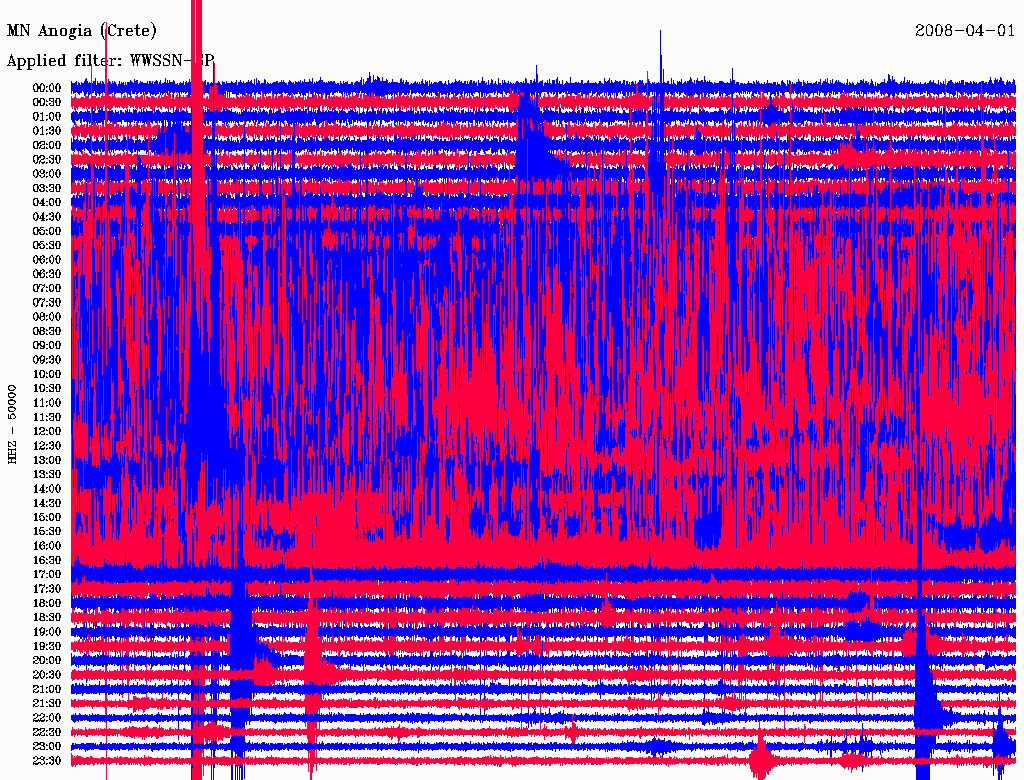Click the 22:30 time label

pos(47,732)
